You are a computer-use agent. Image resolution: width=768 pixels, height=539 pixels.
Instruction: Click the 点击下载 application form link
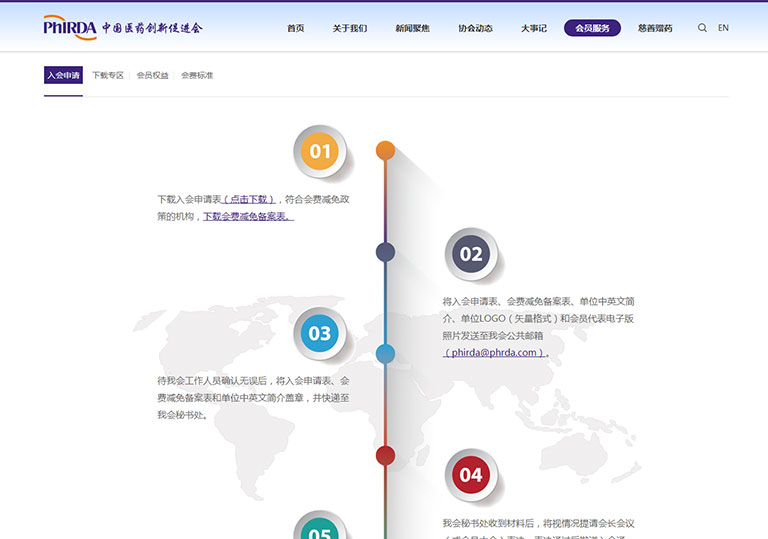point(248,199)
